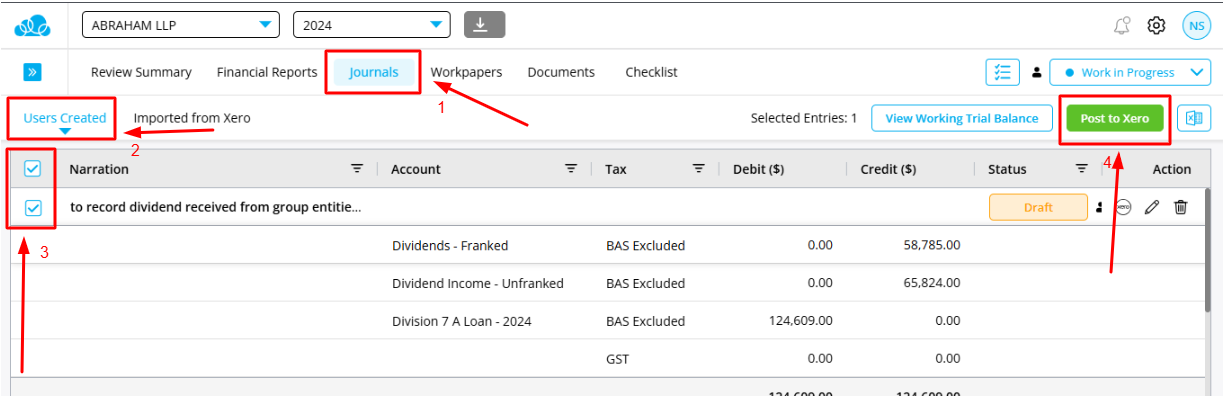Click the pencil edit icon for journal
1227x405 pixels.
[1152, 207]
